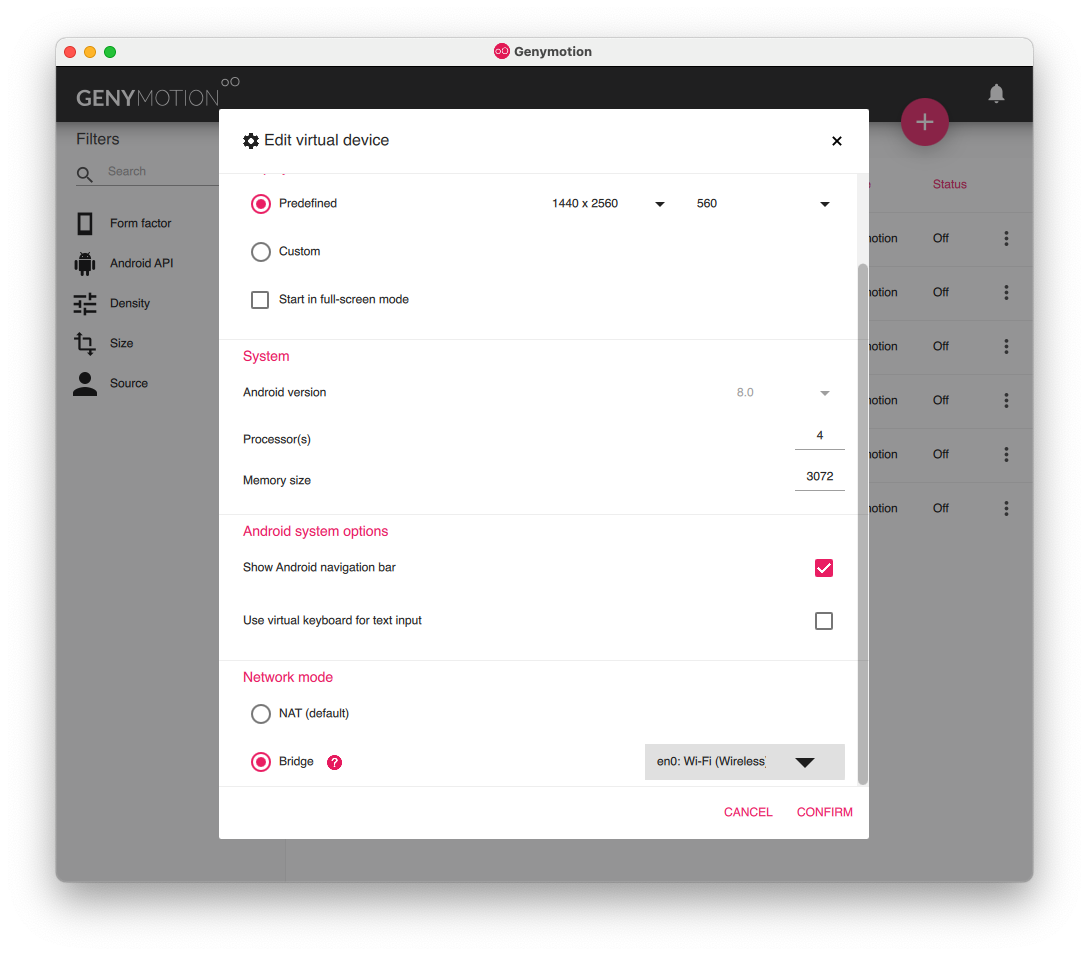Viewport: 1089px width, 956px height.
Task: Click the gear icon beside Edit virtual device
Action: tap(251, 141)
